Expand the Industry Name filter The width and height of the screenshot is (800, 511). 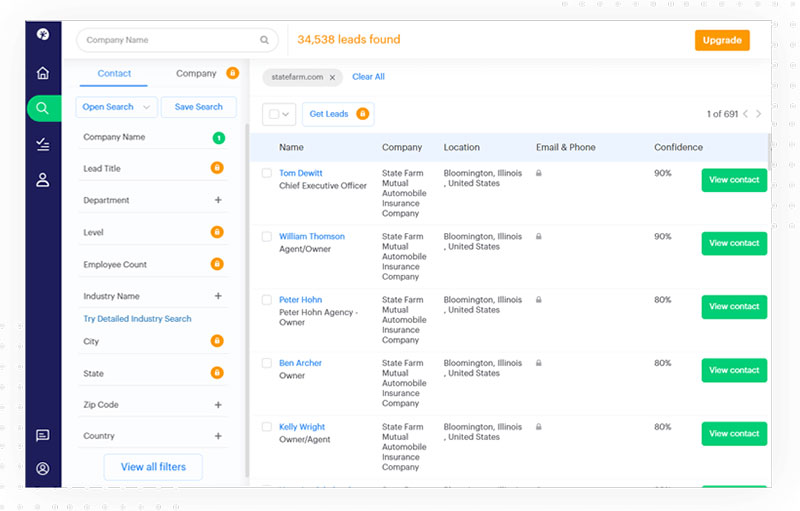218,296
